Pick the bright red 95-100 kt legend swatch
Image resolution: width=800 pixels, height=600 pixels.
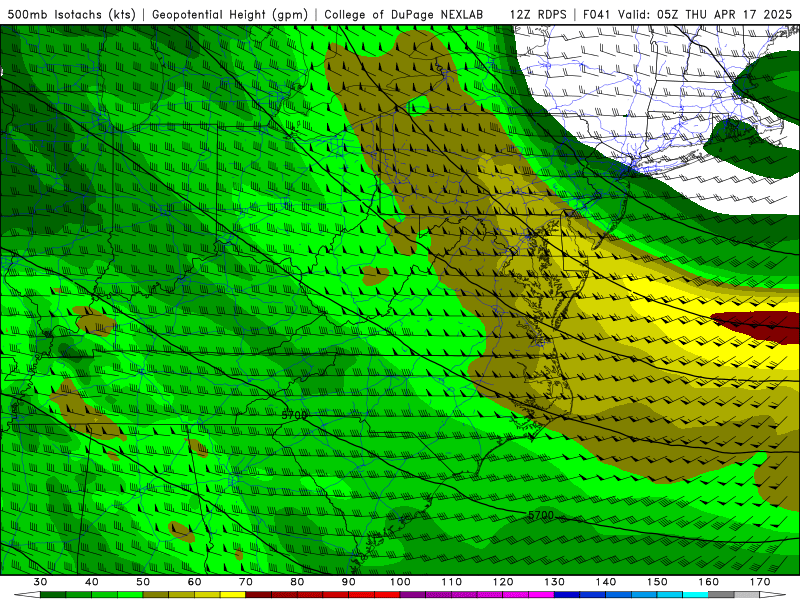pyautogui.click(x=387, y=594)
